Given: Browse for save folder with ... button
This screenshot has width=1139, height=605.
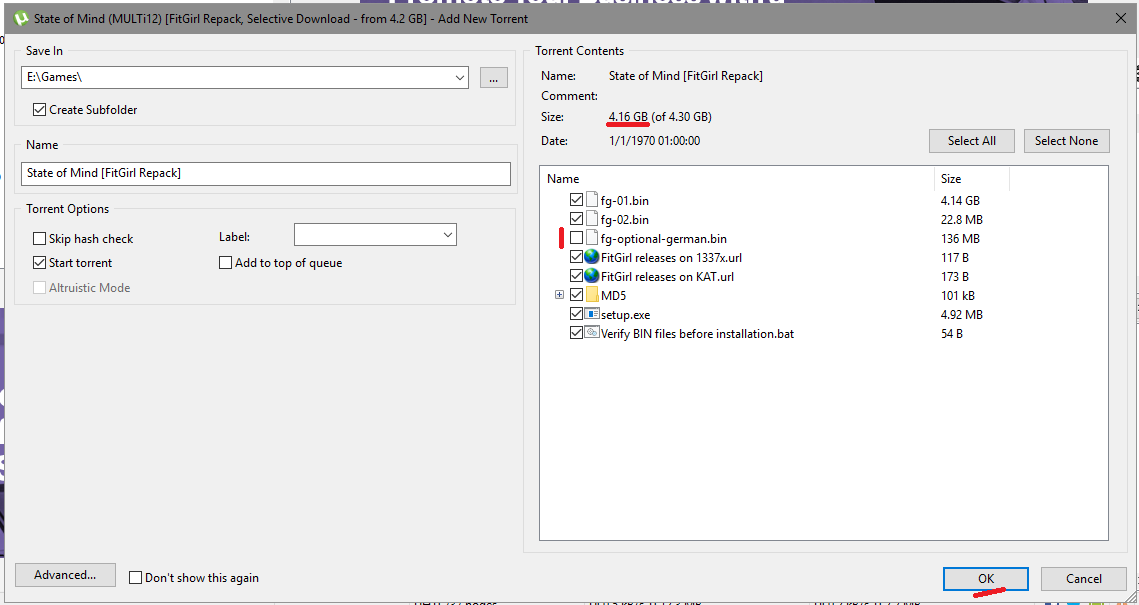Looking at the screenshot, I should click(x=493, y=78).
